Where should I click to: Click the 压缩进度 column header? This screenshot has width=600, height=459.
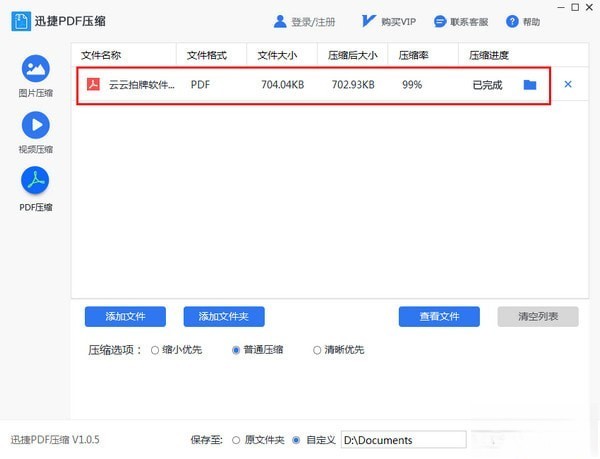pos(489,55)
